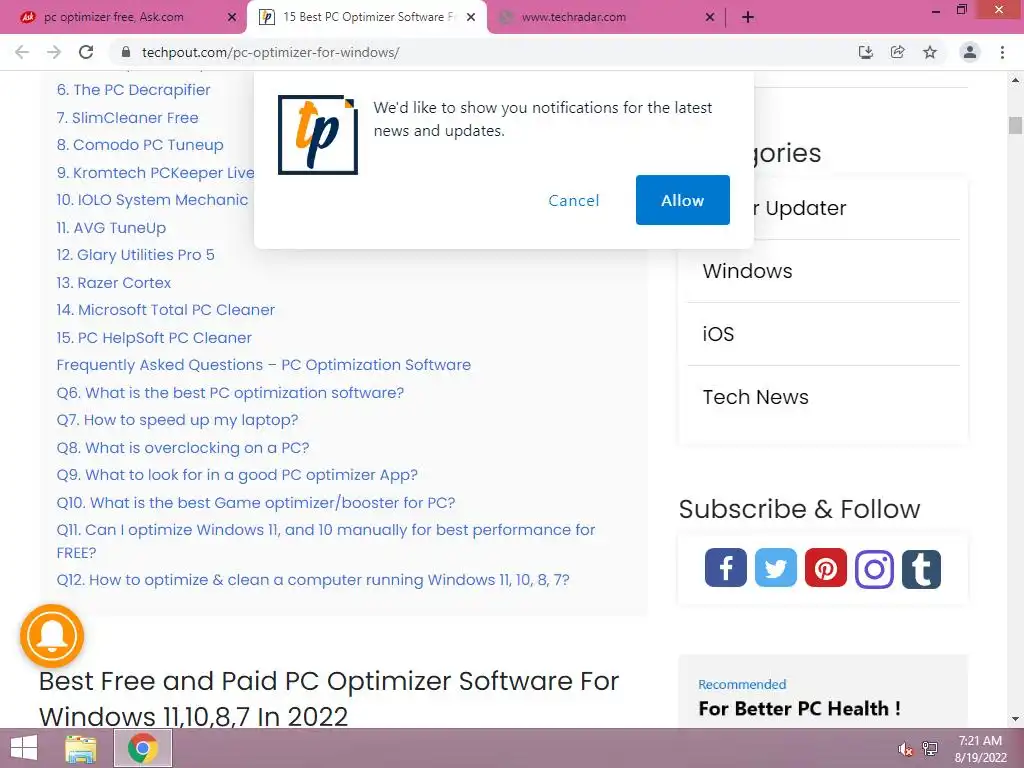Click the orange notification bell button
The height and width of the screenshot is (768, 1024).
coord(52,635)
